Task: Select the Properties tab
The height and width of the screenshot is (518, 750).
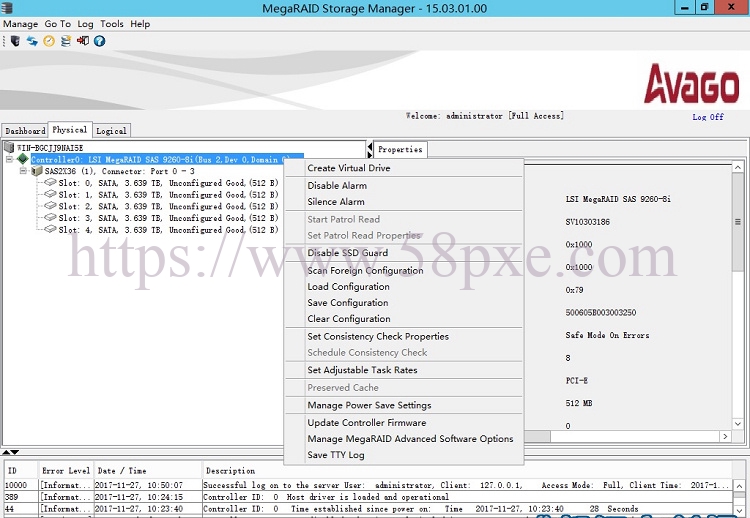Action: coord(400,149)
